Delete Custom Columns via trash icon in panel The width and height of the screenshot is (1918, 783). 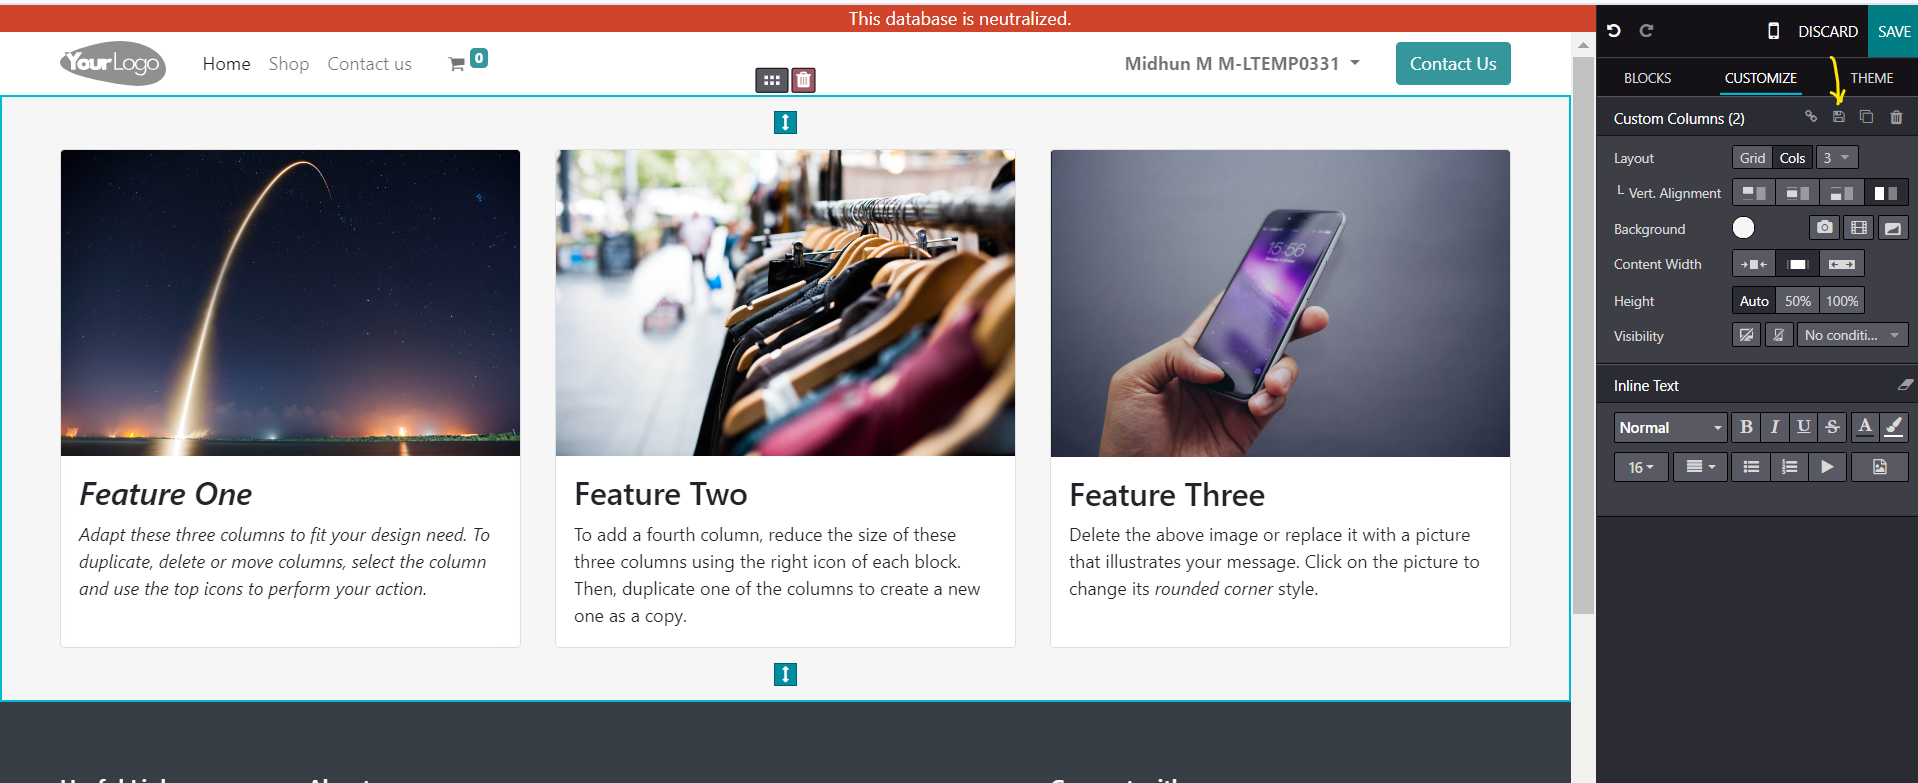(1896, 117)
